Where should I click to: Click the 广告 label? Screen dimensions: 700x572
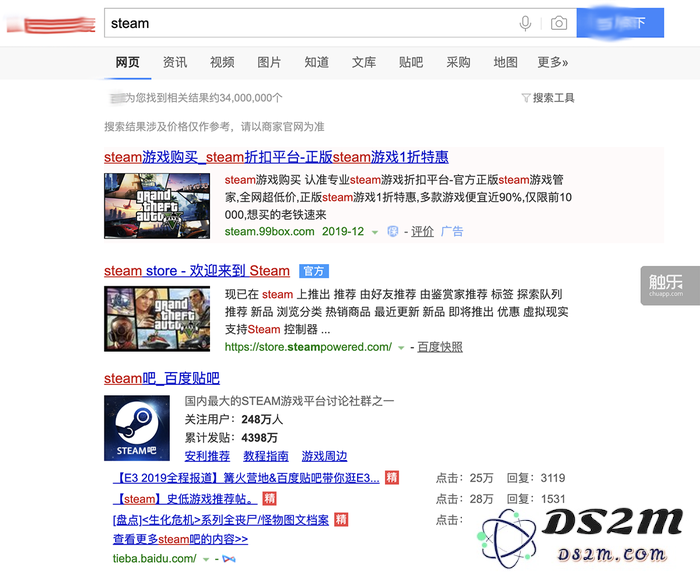[x=452, y=231]
